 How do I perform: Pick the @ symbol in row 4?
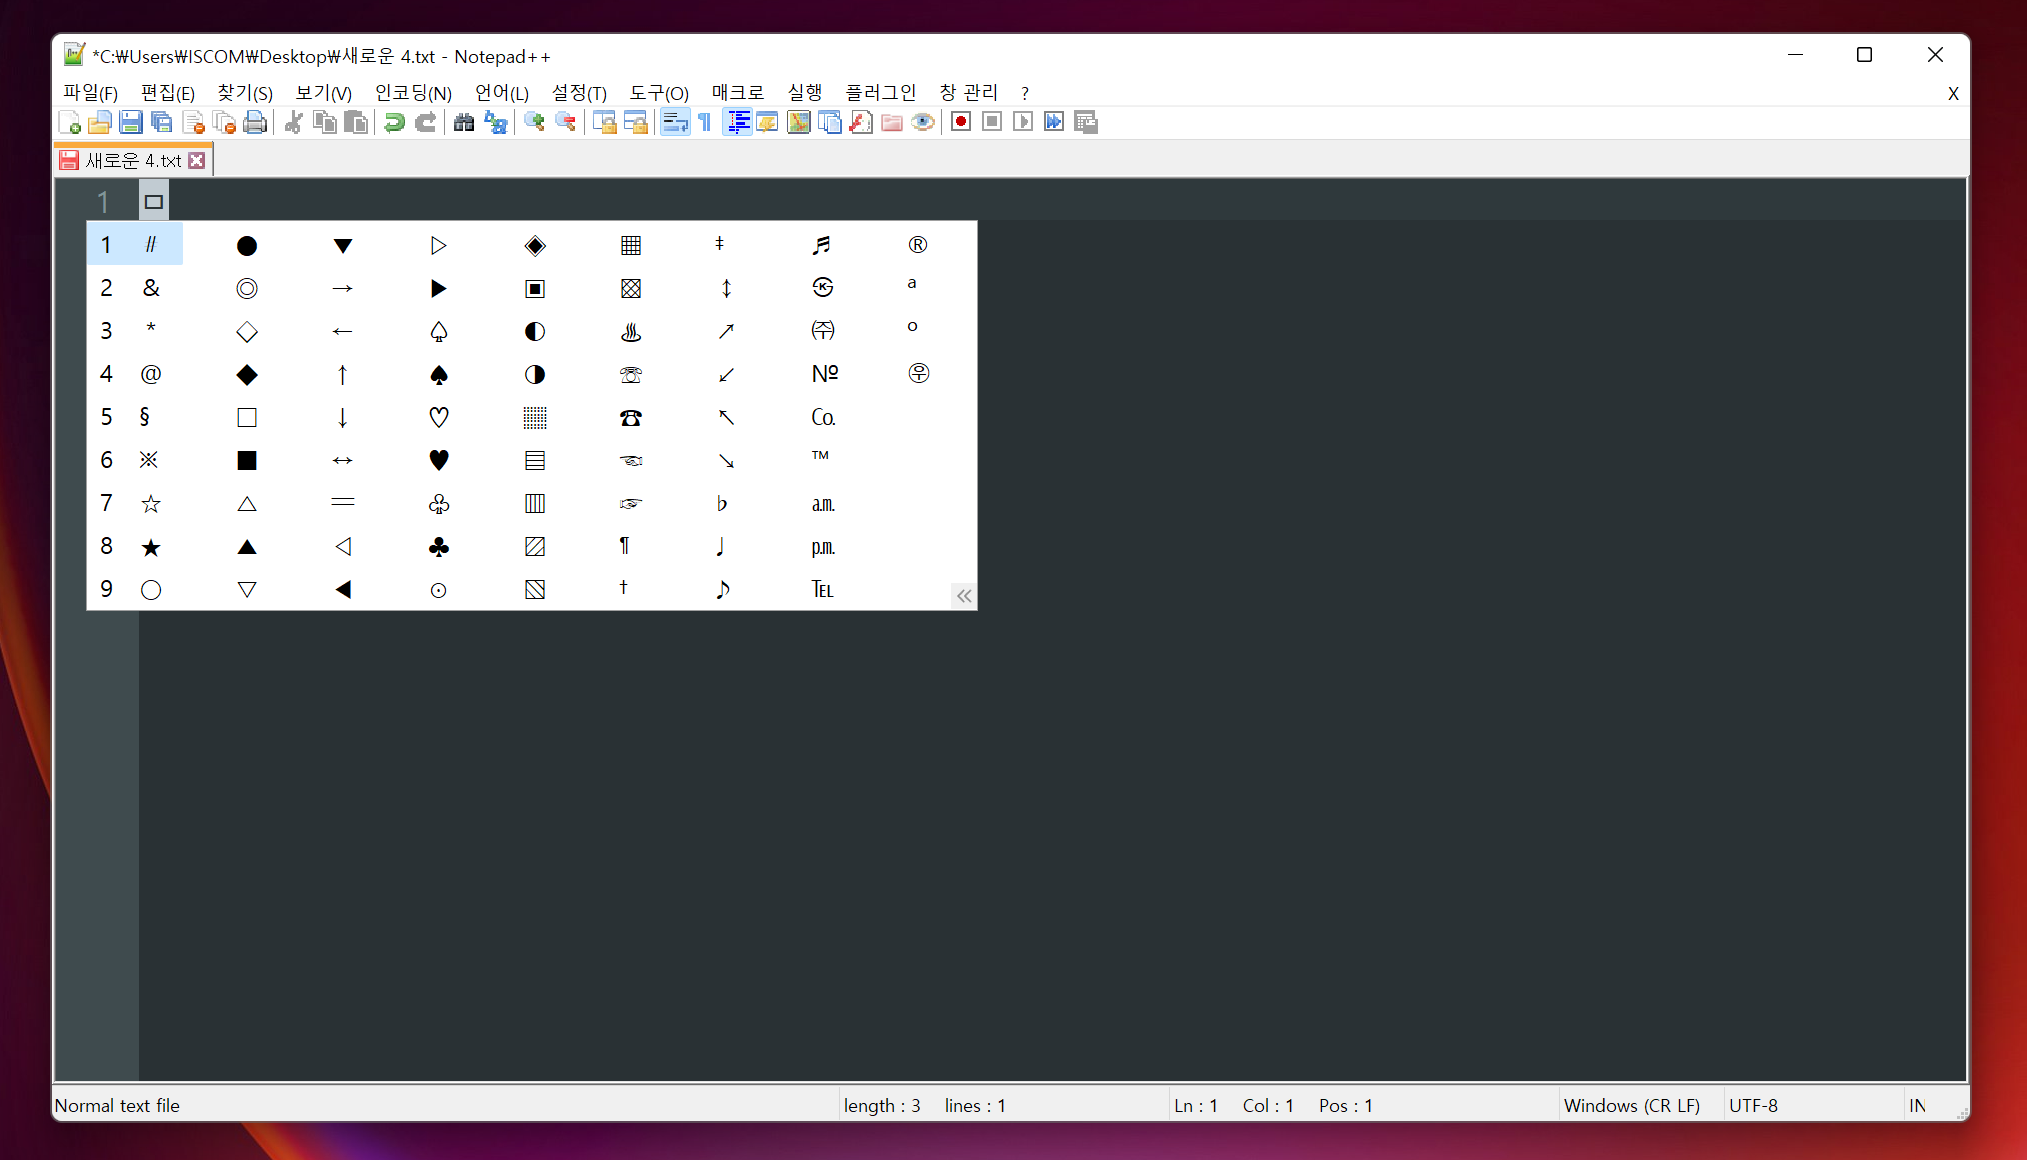[151, 374]
